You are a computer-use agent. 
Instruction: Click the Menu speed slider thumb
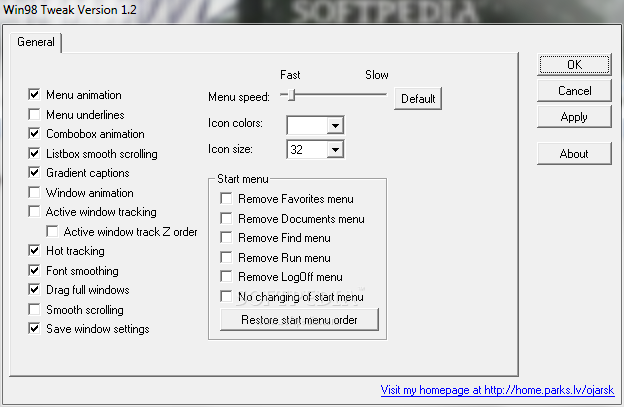[x=292, y=95]
